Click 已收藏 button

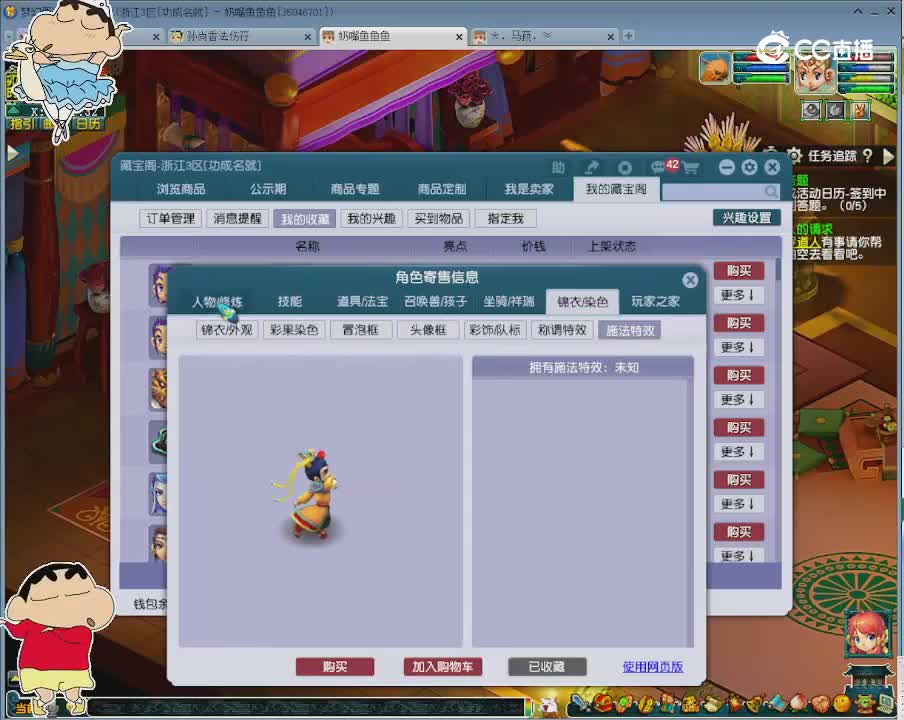[x=547, y=667]
